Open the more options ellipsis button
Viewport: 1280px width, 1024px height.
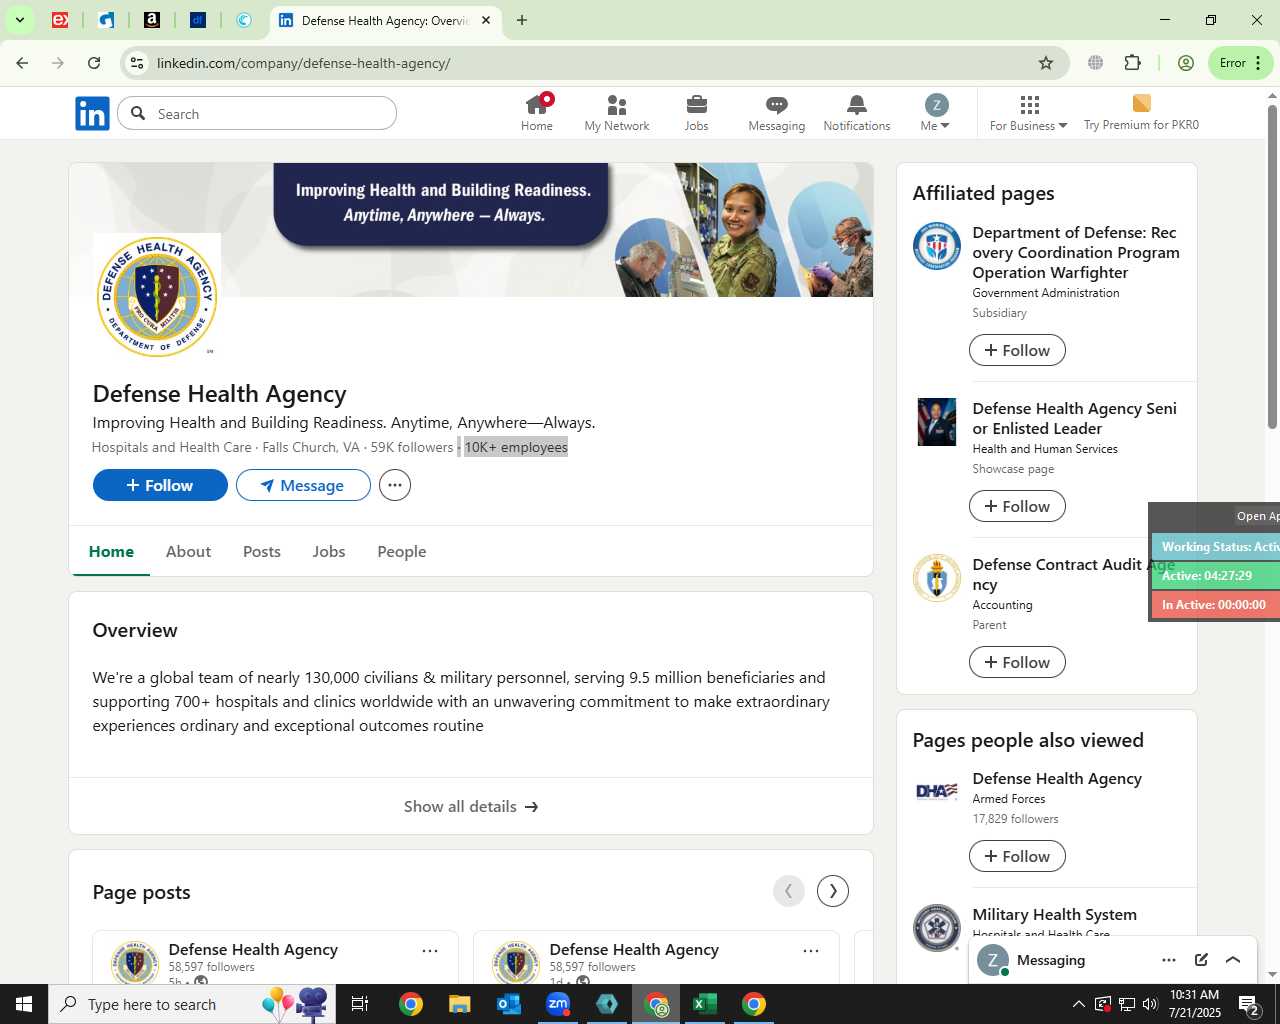click(395, 485)
